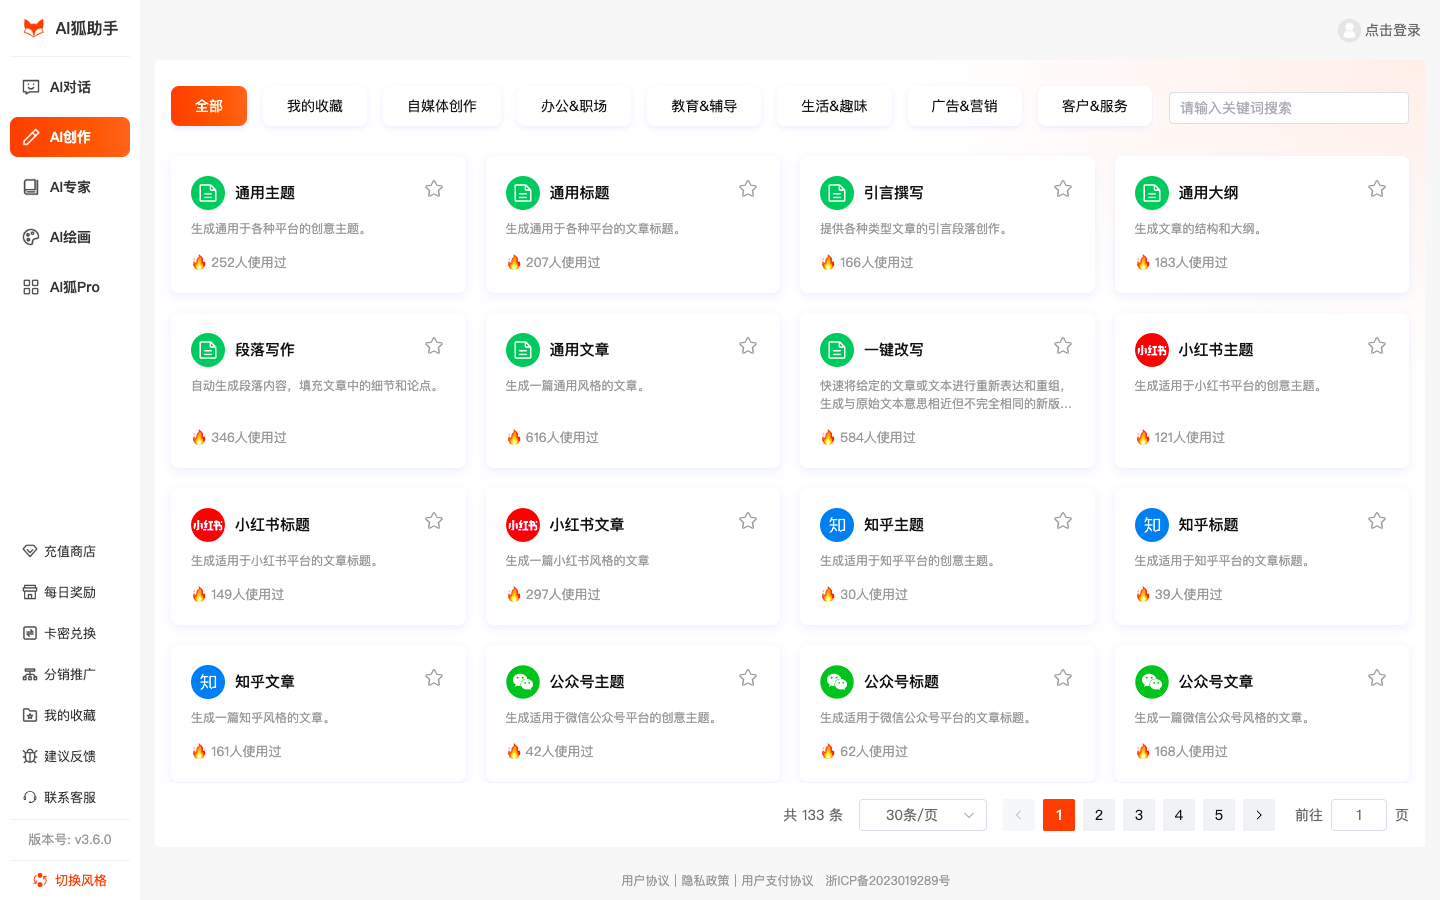Open AI绘画 palette icon in sidebar
This screenshot has width=1440, height=900.
(31, 237)
